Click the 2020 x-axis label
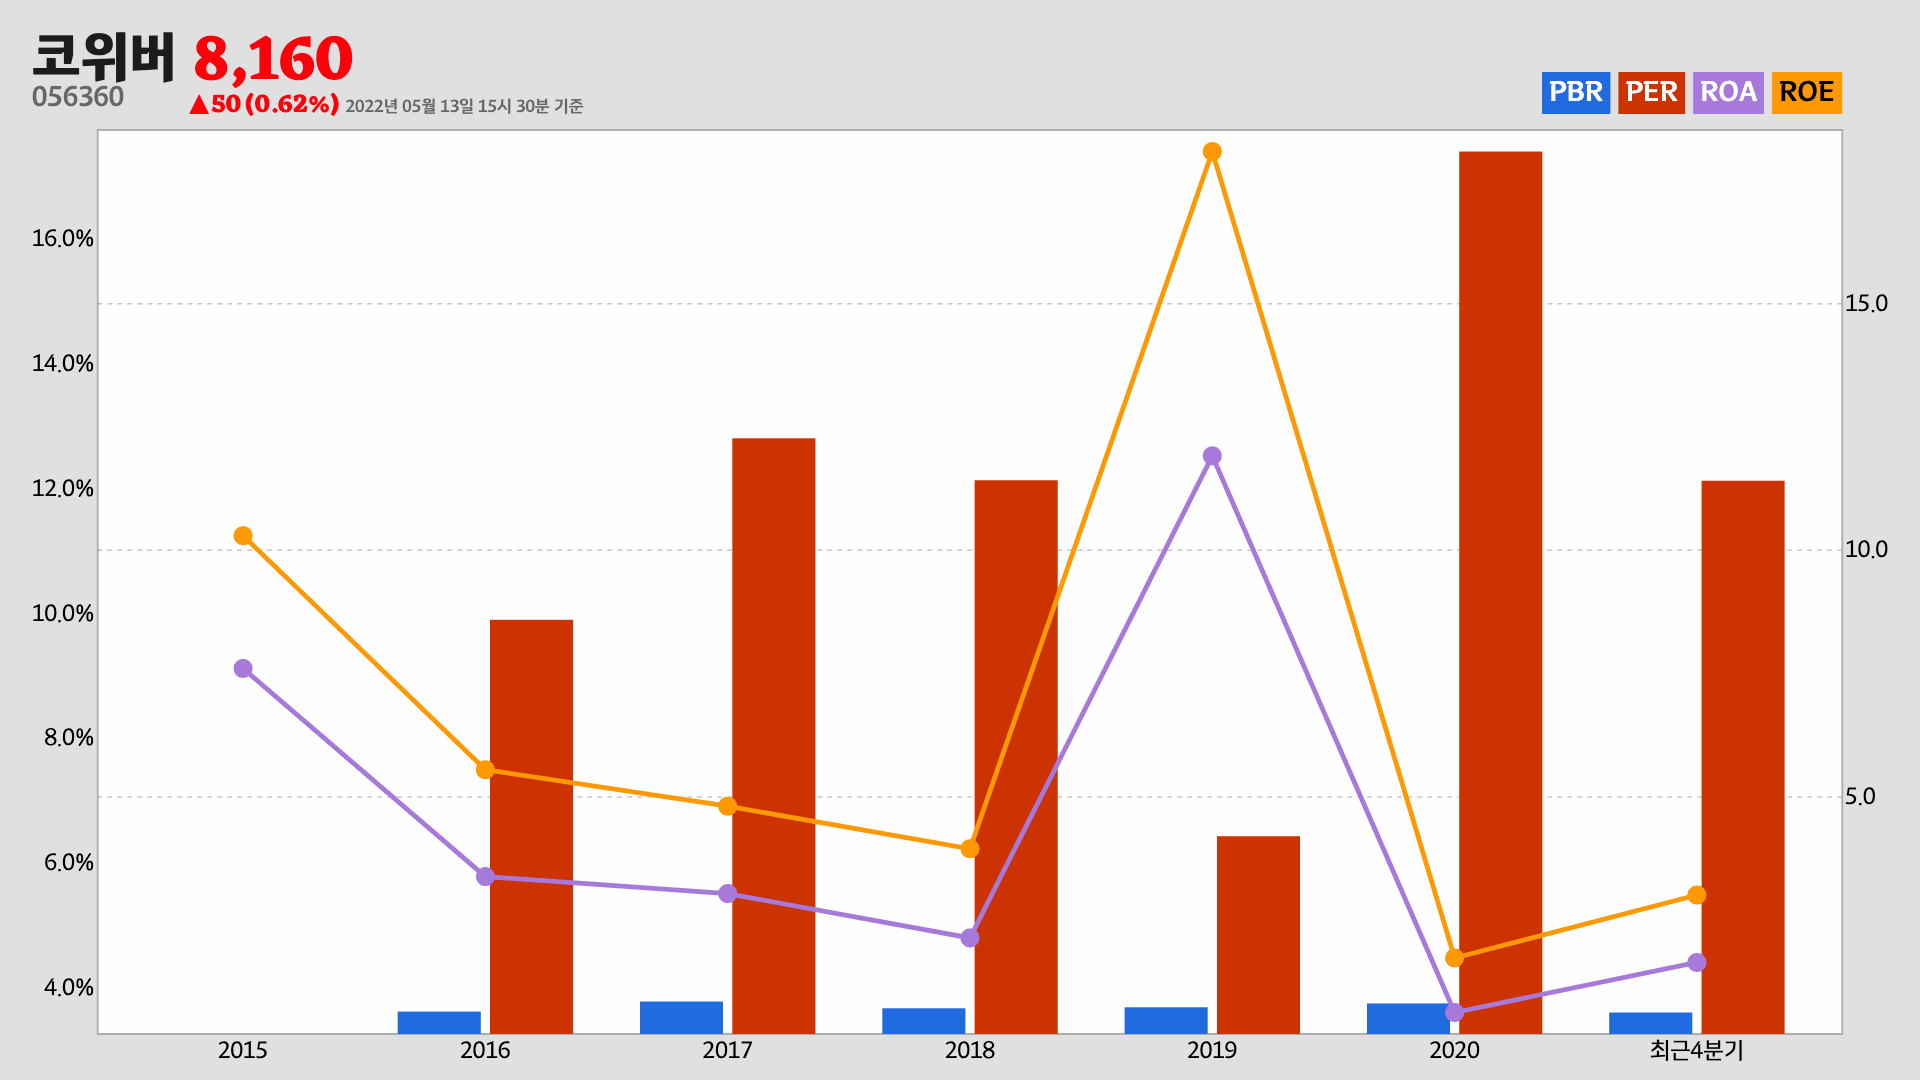This screenshot has width=1920, height=1080. point(1455,1050)
